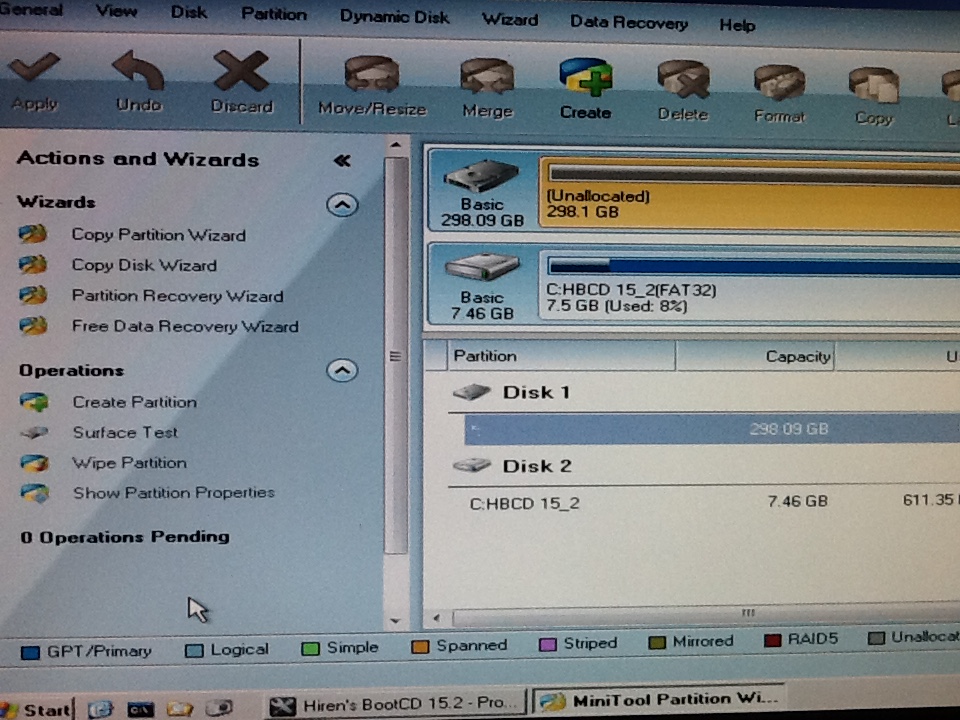Switch to Hiren's BootCD 15.2 taskbar window
The height and width of the screenshot is (720, 960).
point(396,704)
